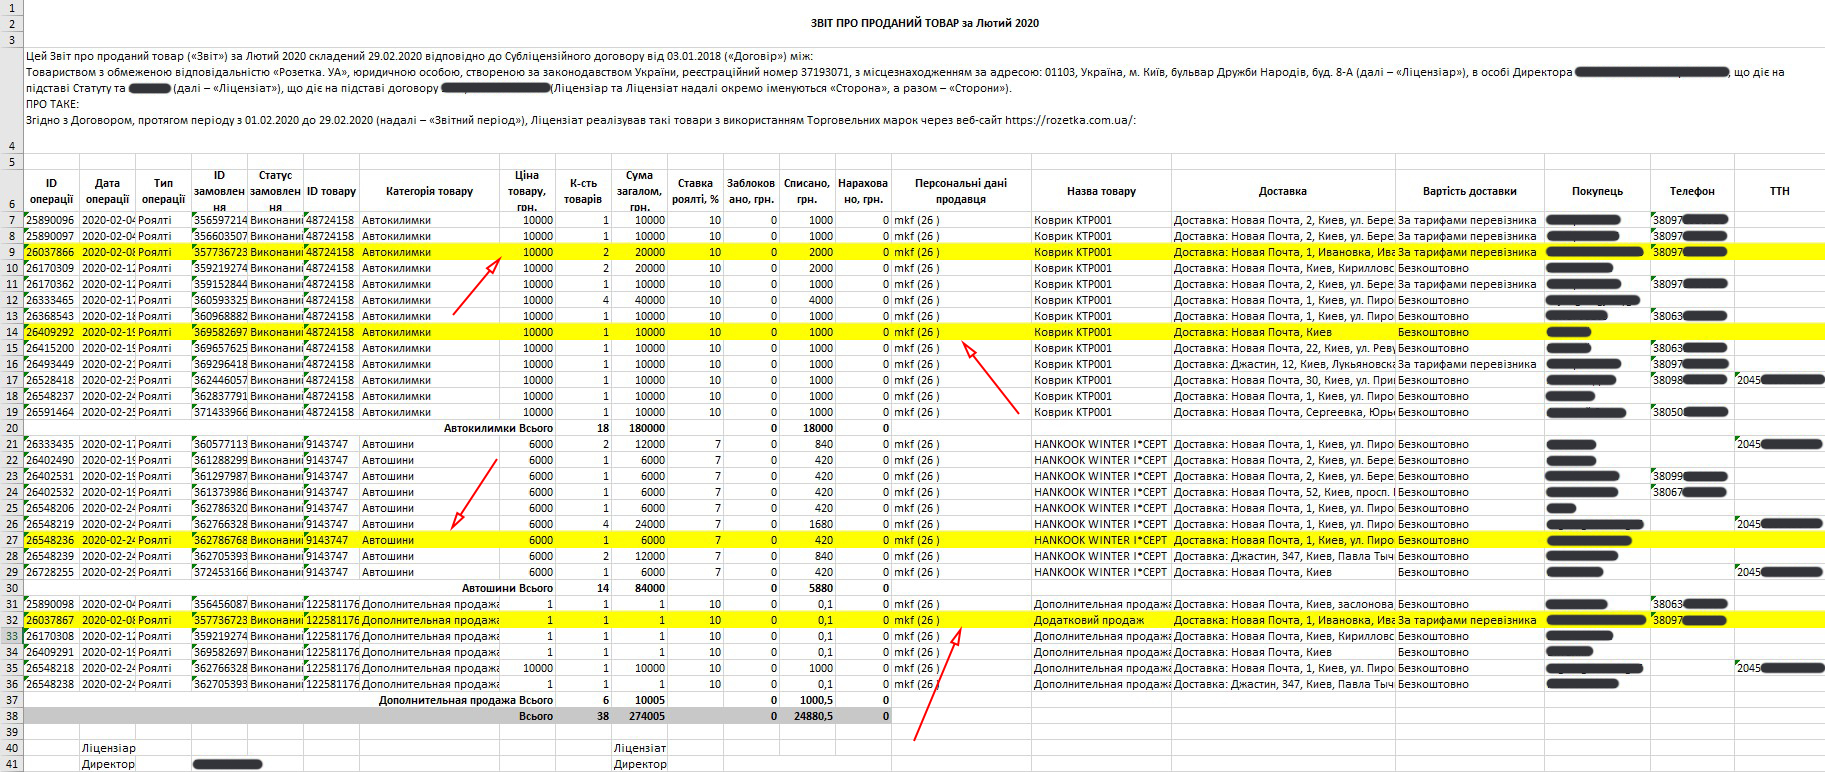
Task: Select the "Тип операції" header cell
Action: click(x=163, y=191)
